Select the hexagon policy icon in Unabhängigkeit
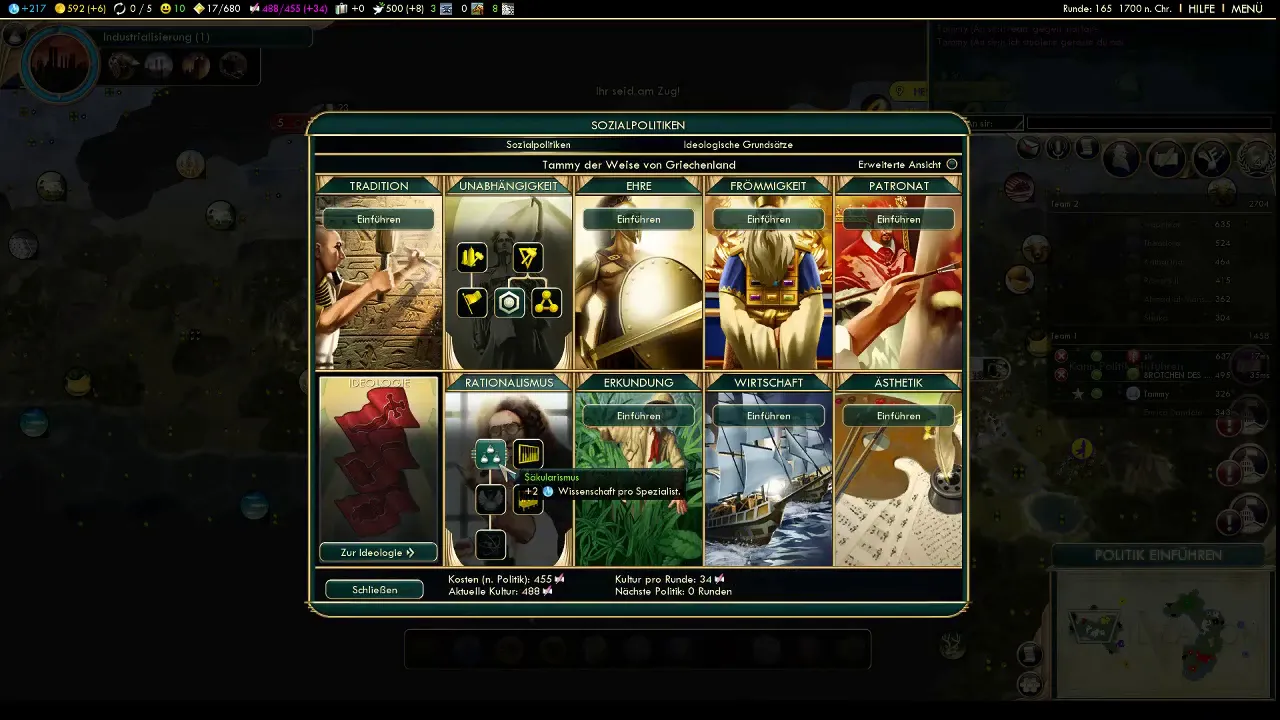Viewport: 1280px width, 720px height. 510,302
